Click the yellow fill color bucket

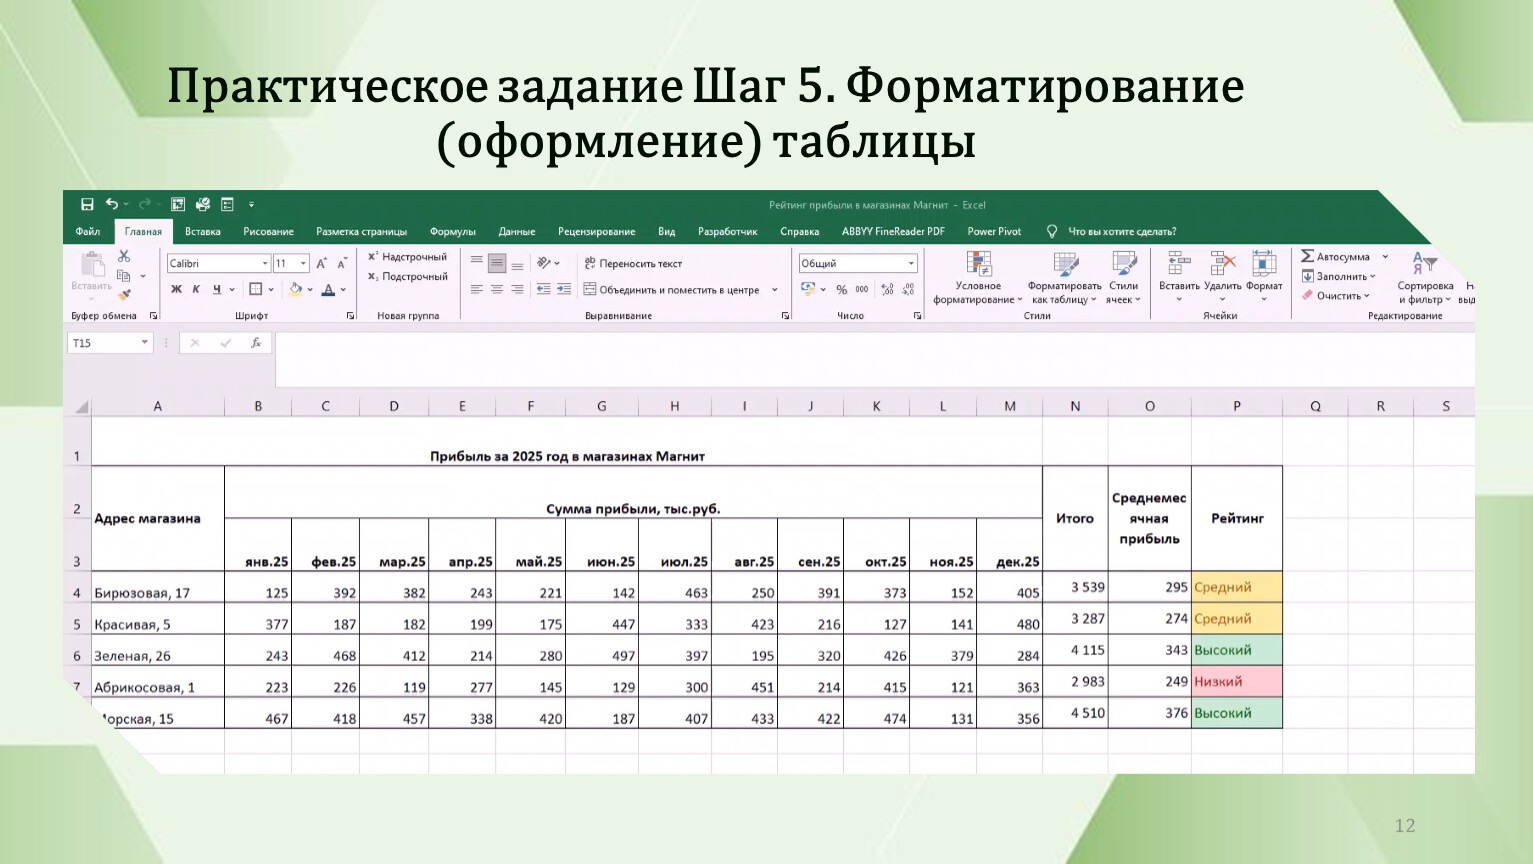(295, 290)
